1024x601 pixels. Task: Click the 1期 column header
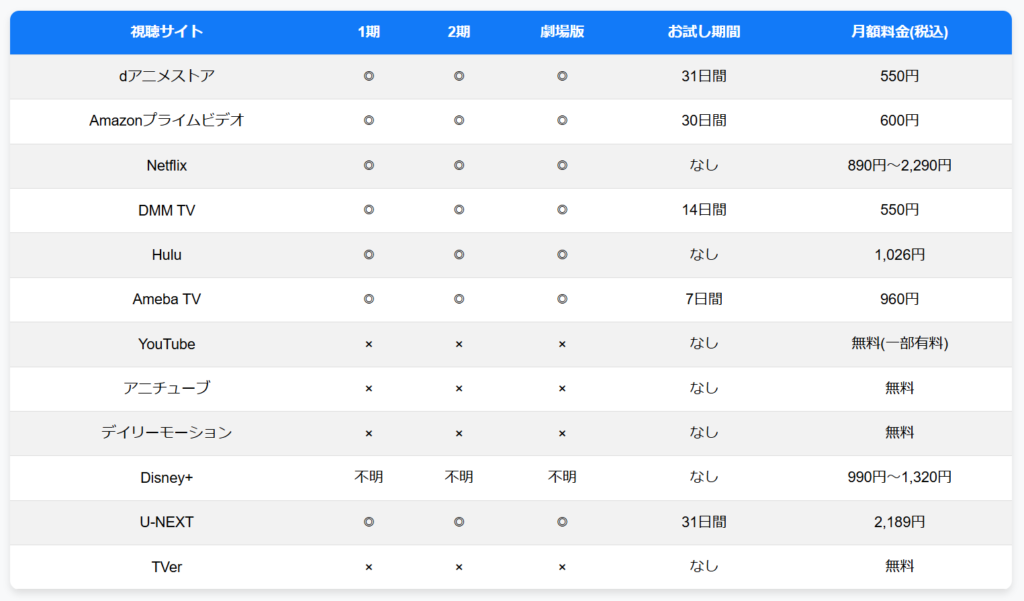pyautogui.click(x=368, y=31)
